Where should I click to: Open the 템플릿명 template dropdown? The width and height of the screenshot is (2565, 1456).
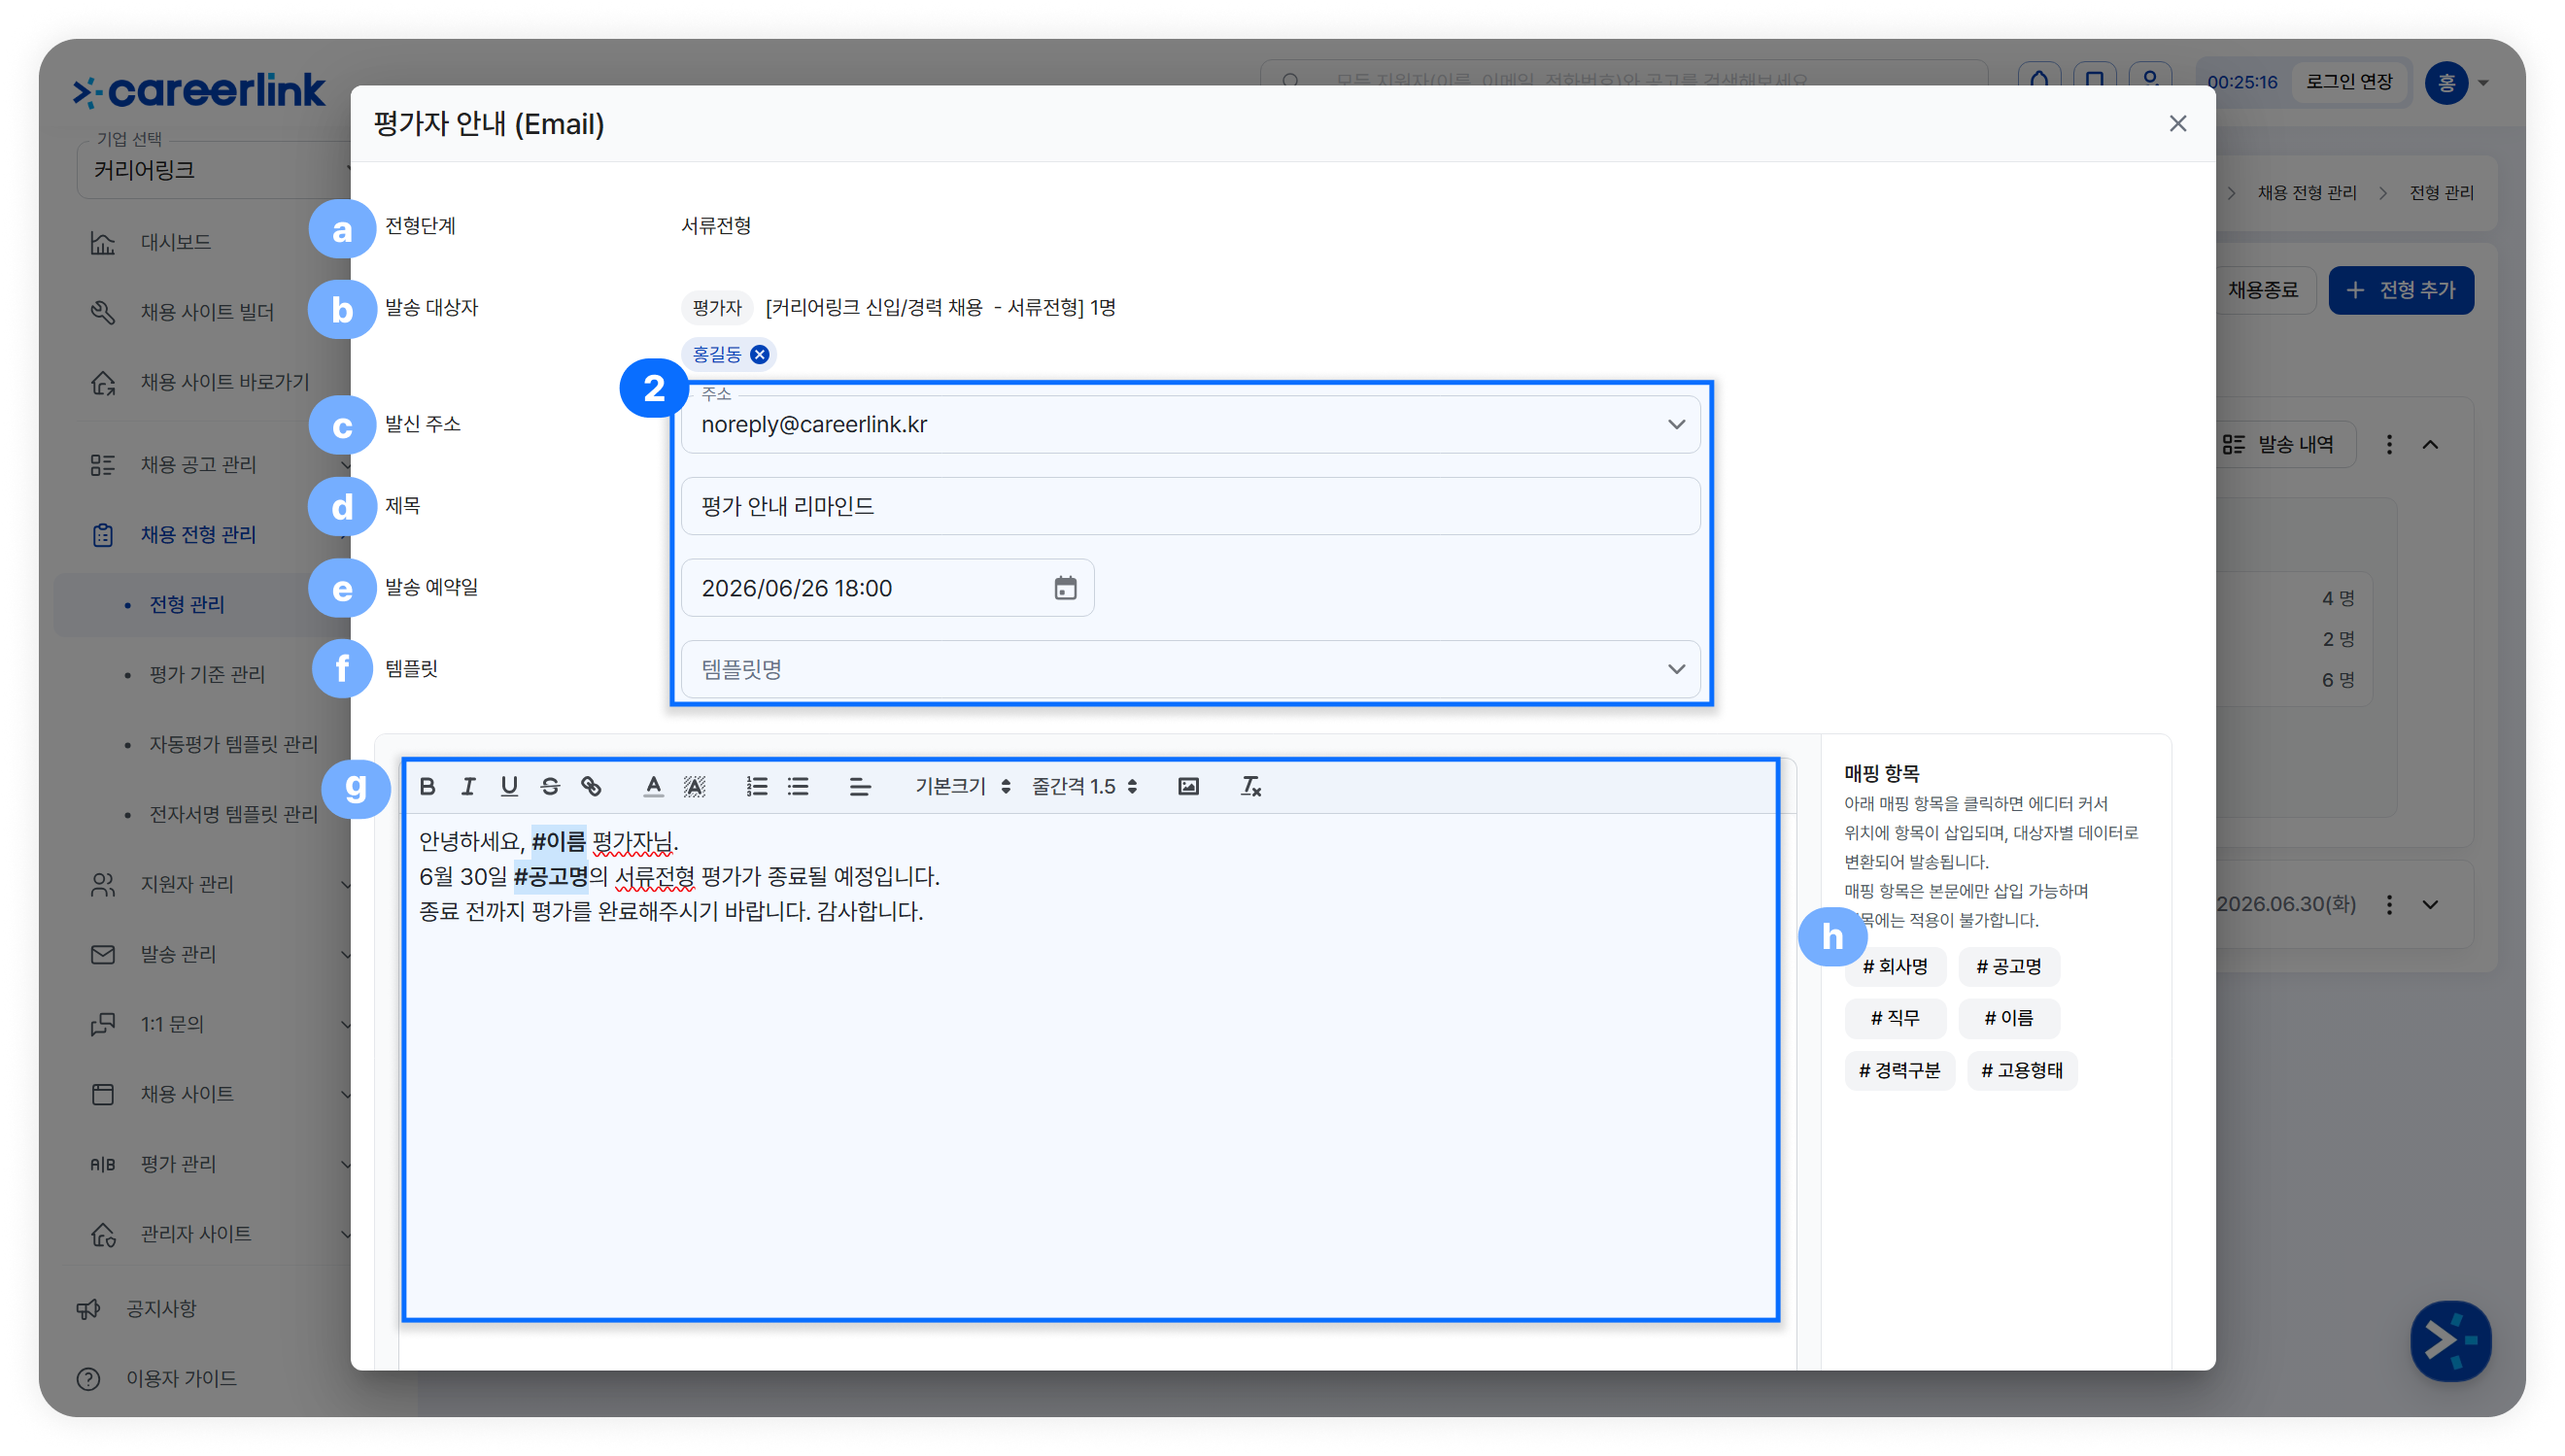point(1190,669)
